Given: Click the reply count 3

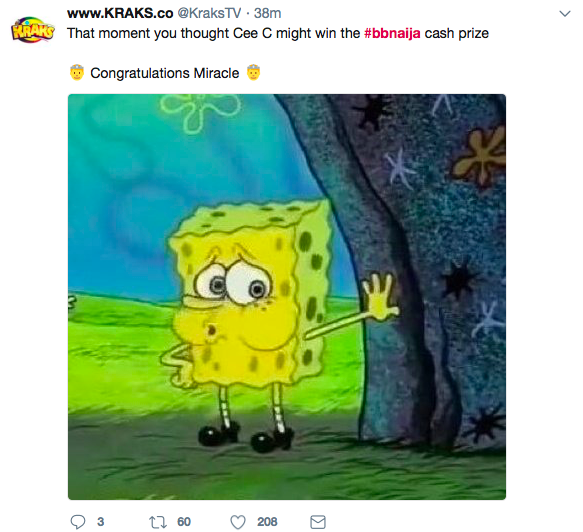Looking at the screenshot, I should [101, 522].
